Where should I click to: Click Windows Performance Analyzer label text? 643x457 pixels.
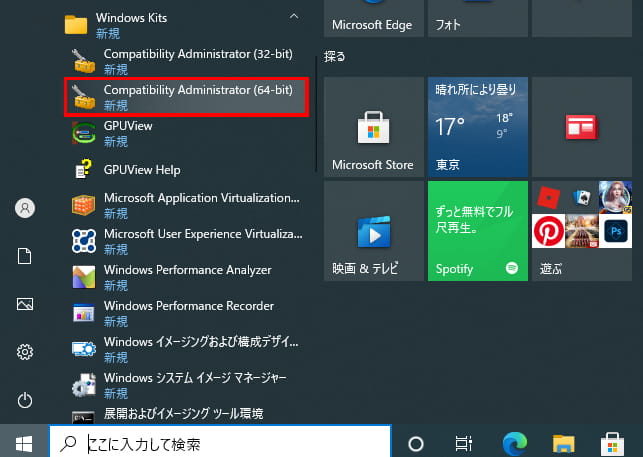click(x=187, y=270)
